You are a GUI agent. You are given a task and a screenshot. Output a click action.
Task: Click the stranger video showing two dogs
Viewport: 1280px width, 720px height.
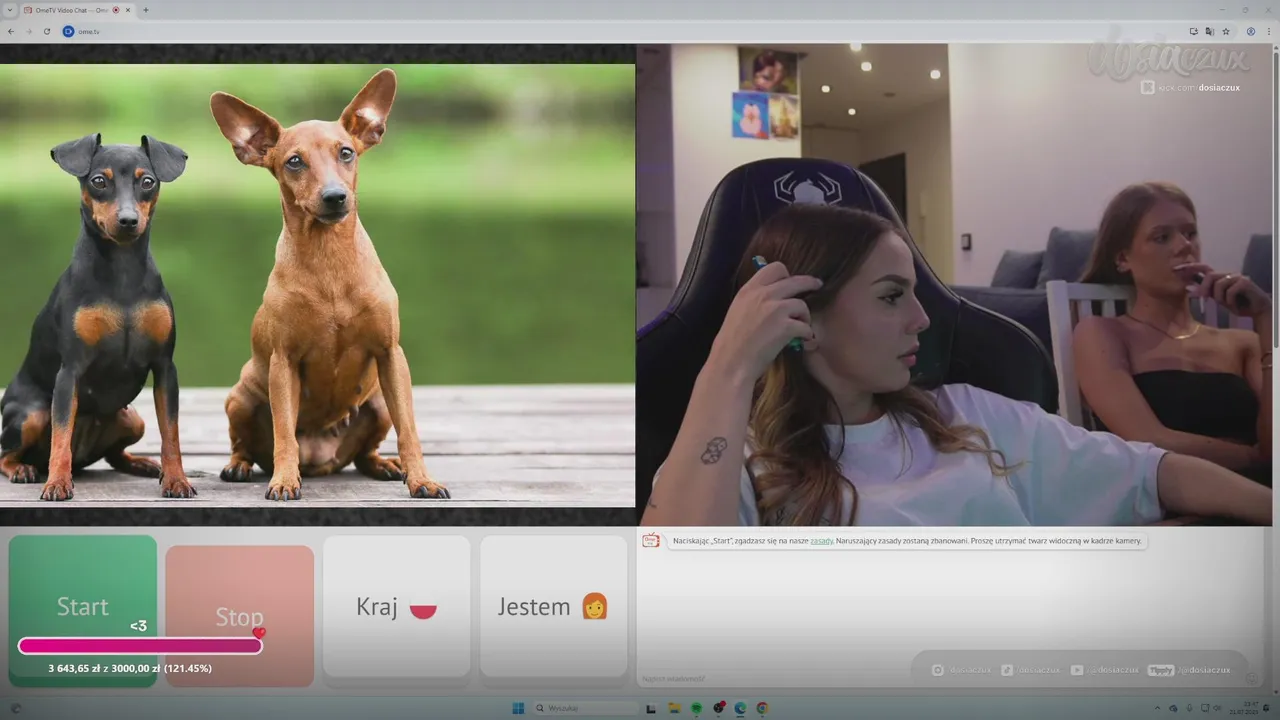click(317, 285)
